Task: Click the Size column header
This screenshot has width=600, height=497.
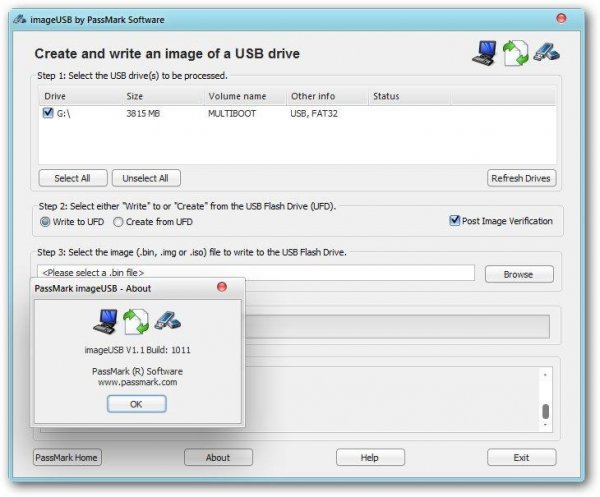Action: (x=163, y=96)
